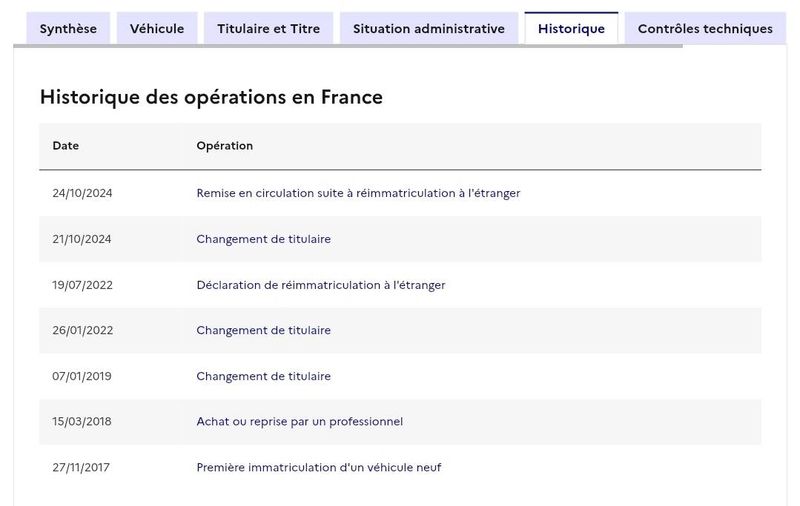This screenshot has width=800, height=506.
Task: Select Achat ou reprise par un professionnel
Action: pyautogui.click(x=299, y=422)
